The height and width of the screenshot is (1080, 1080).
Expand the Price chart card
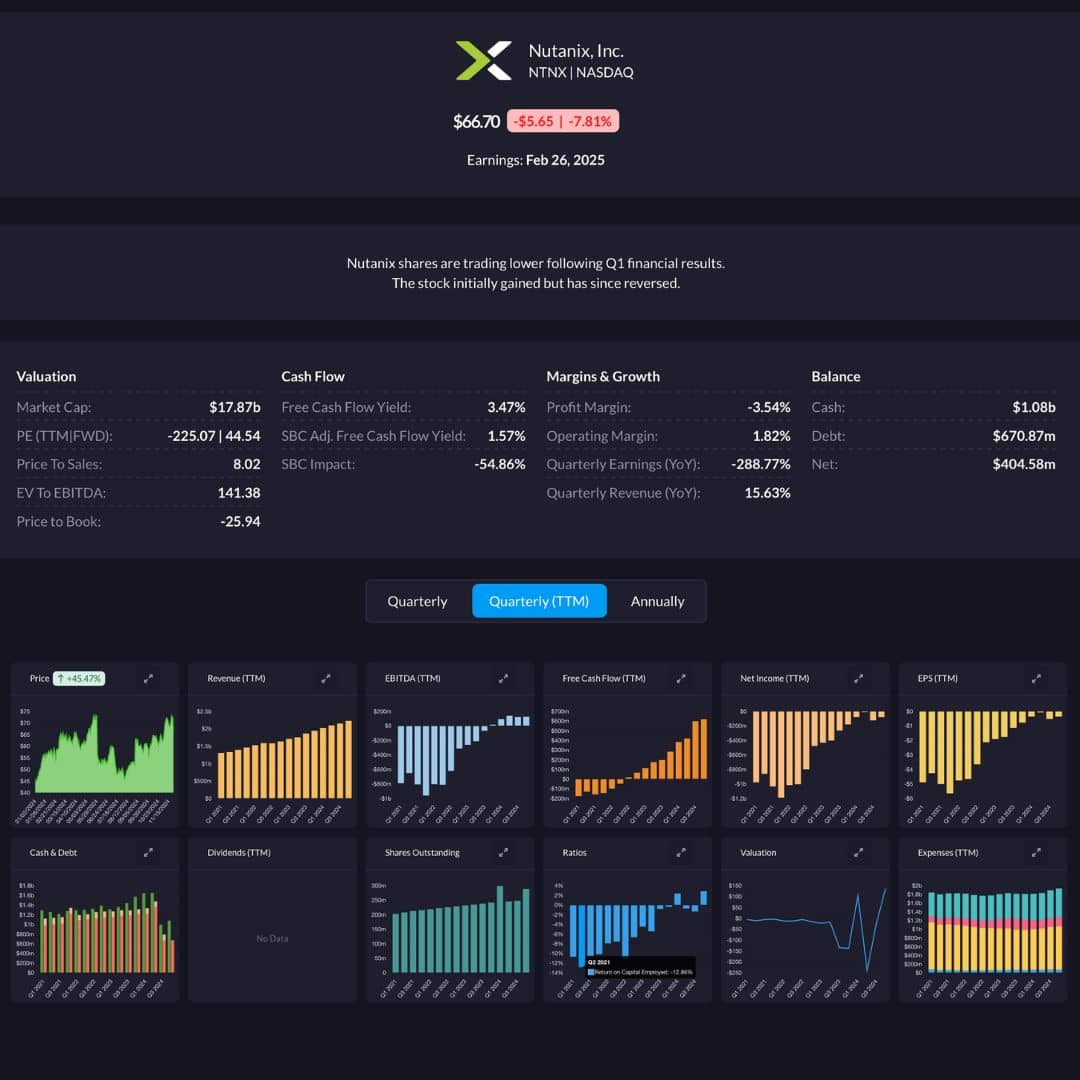point(148,678)
